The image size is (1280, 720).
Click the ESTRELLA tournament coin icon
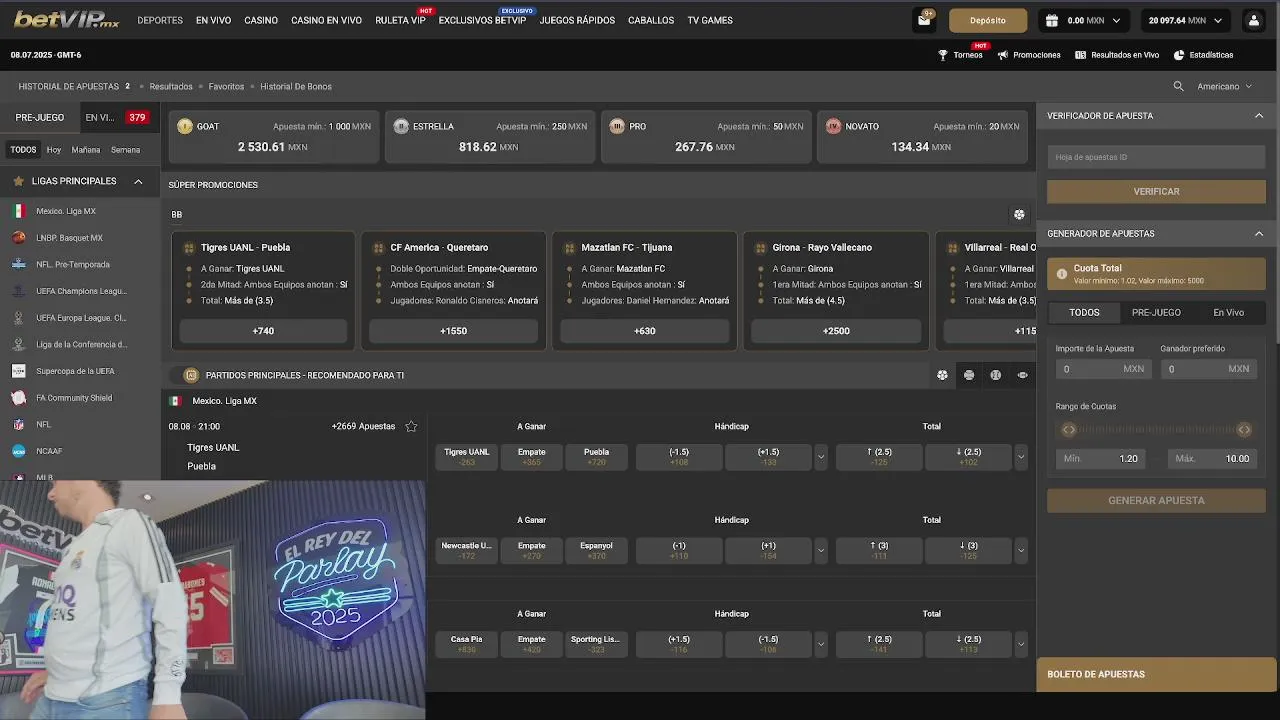coord(401,126)
